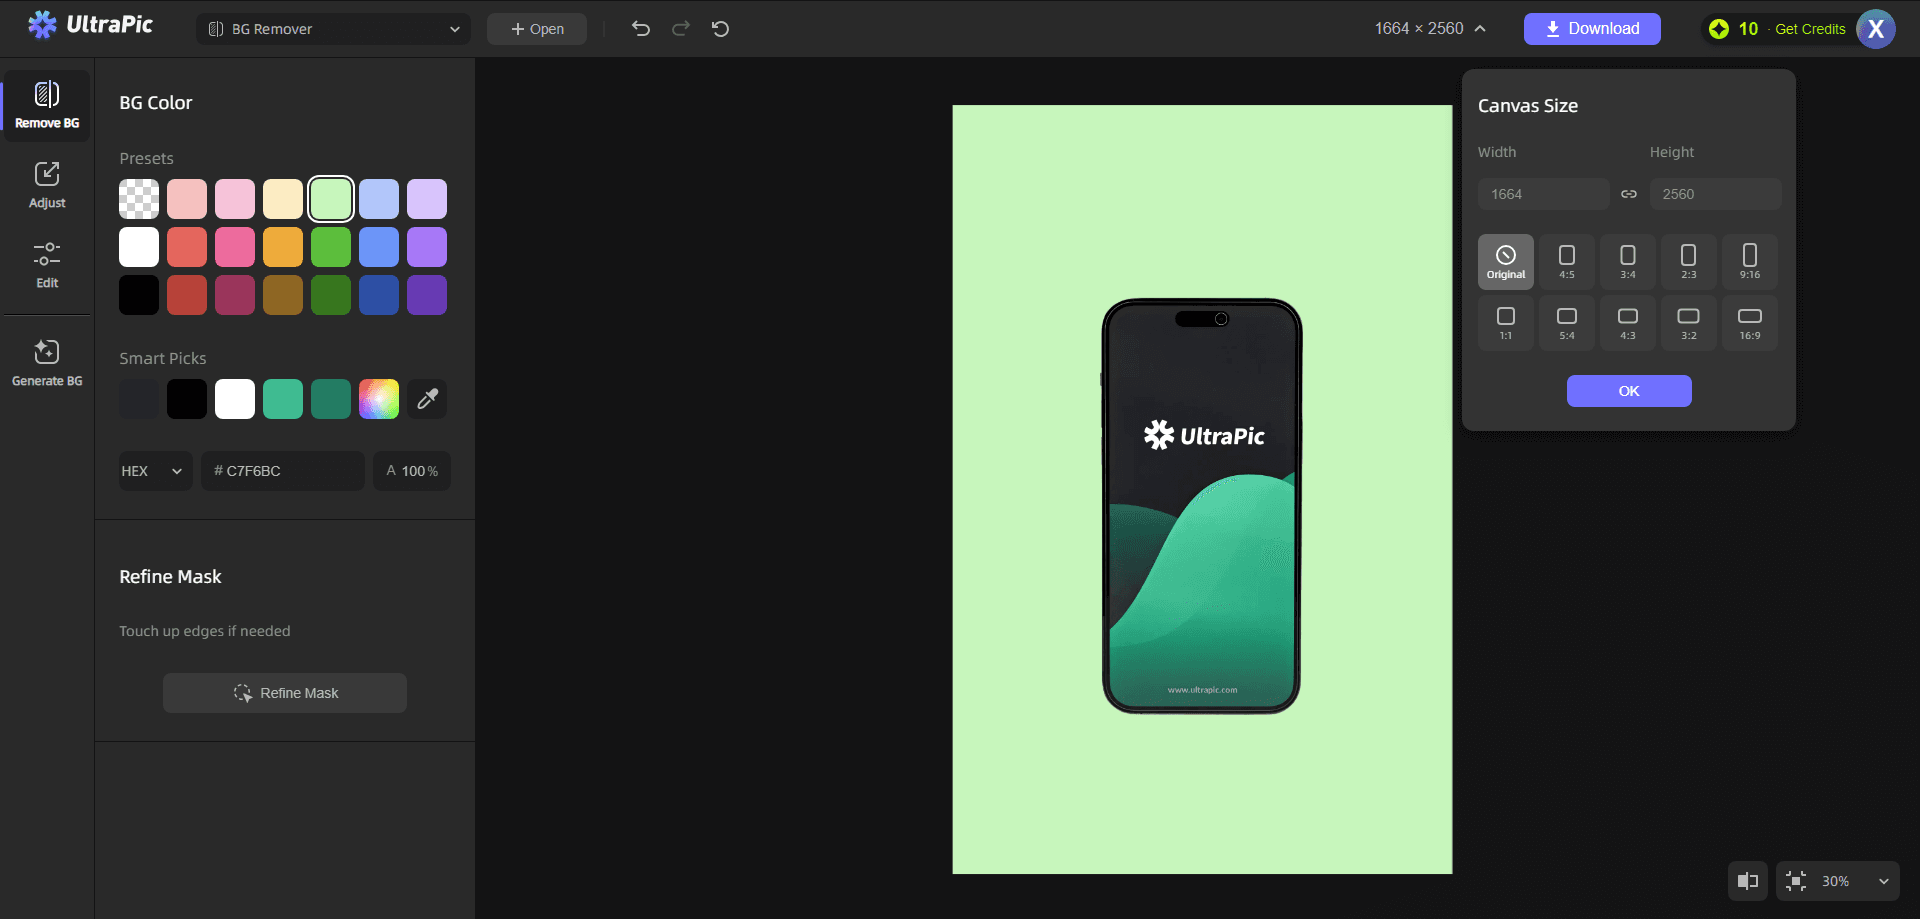Select the 16:9 aspect ratio
The width and height of the screenshot is (1920, 919).
tap(1750, 323)
